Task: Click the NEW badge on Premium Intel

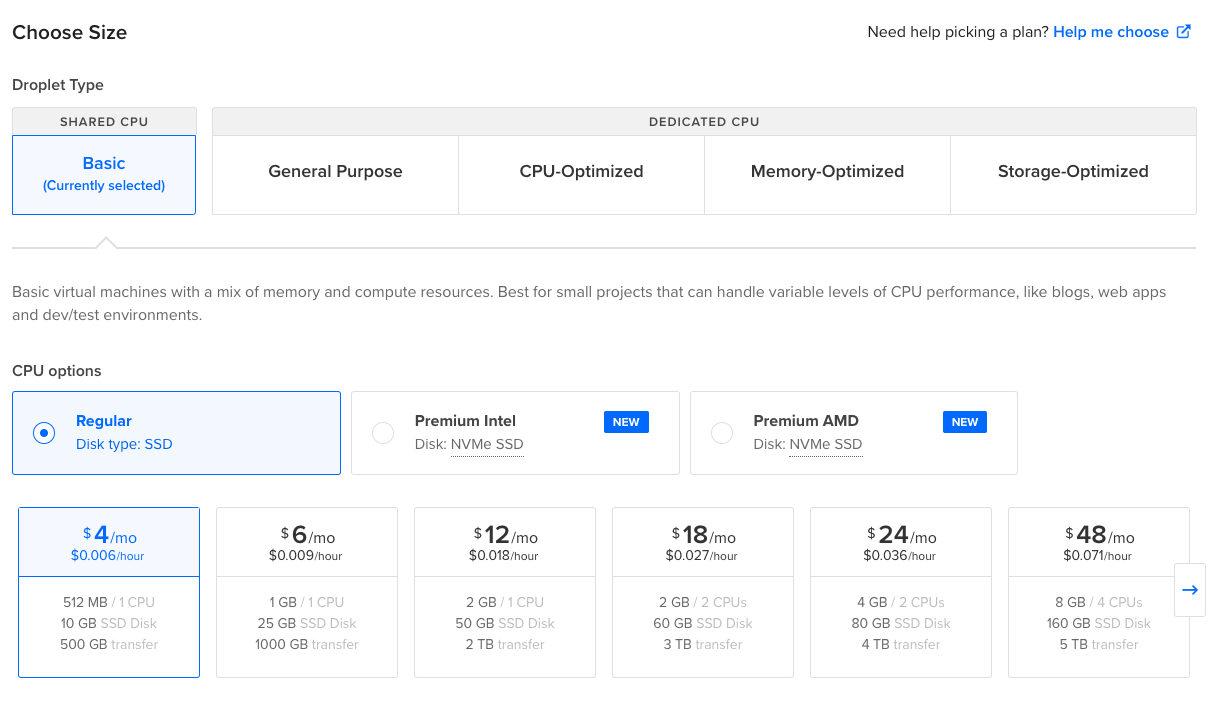Action: click(x=626, y=422)
